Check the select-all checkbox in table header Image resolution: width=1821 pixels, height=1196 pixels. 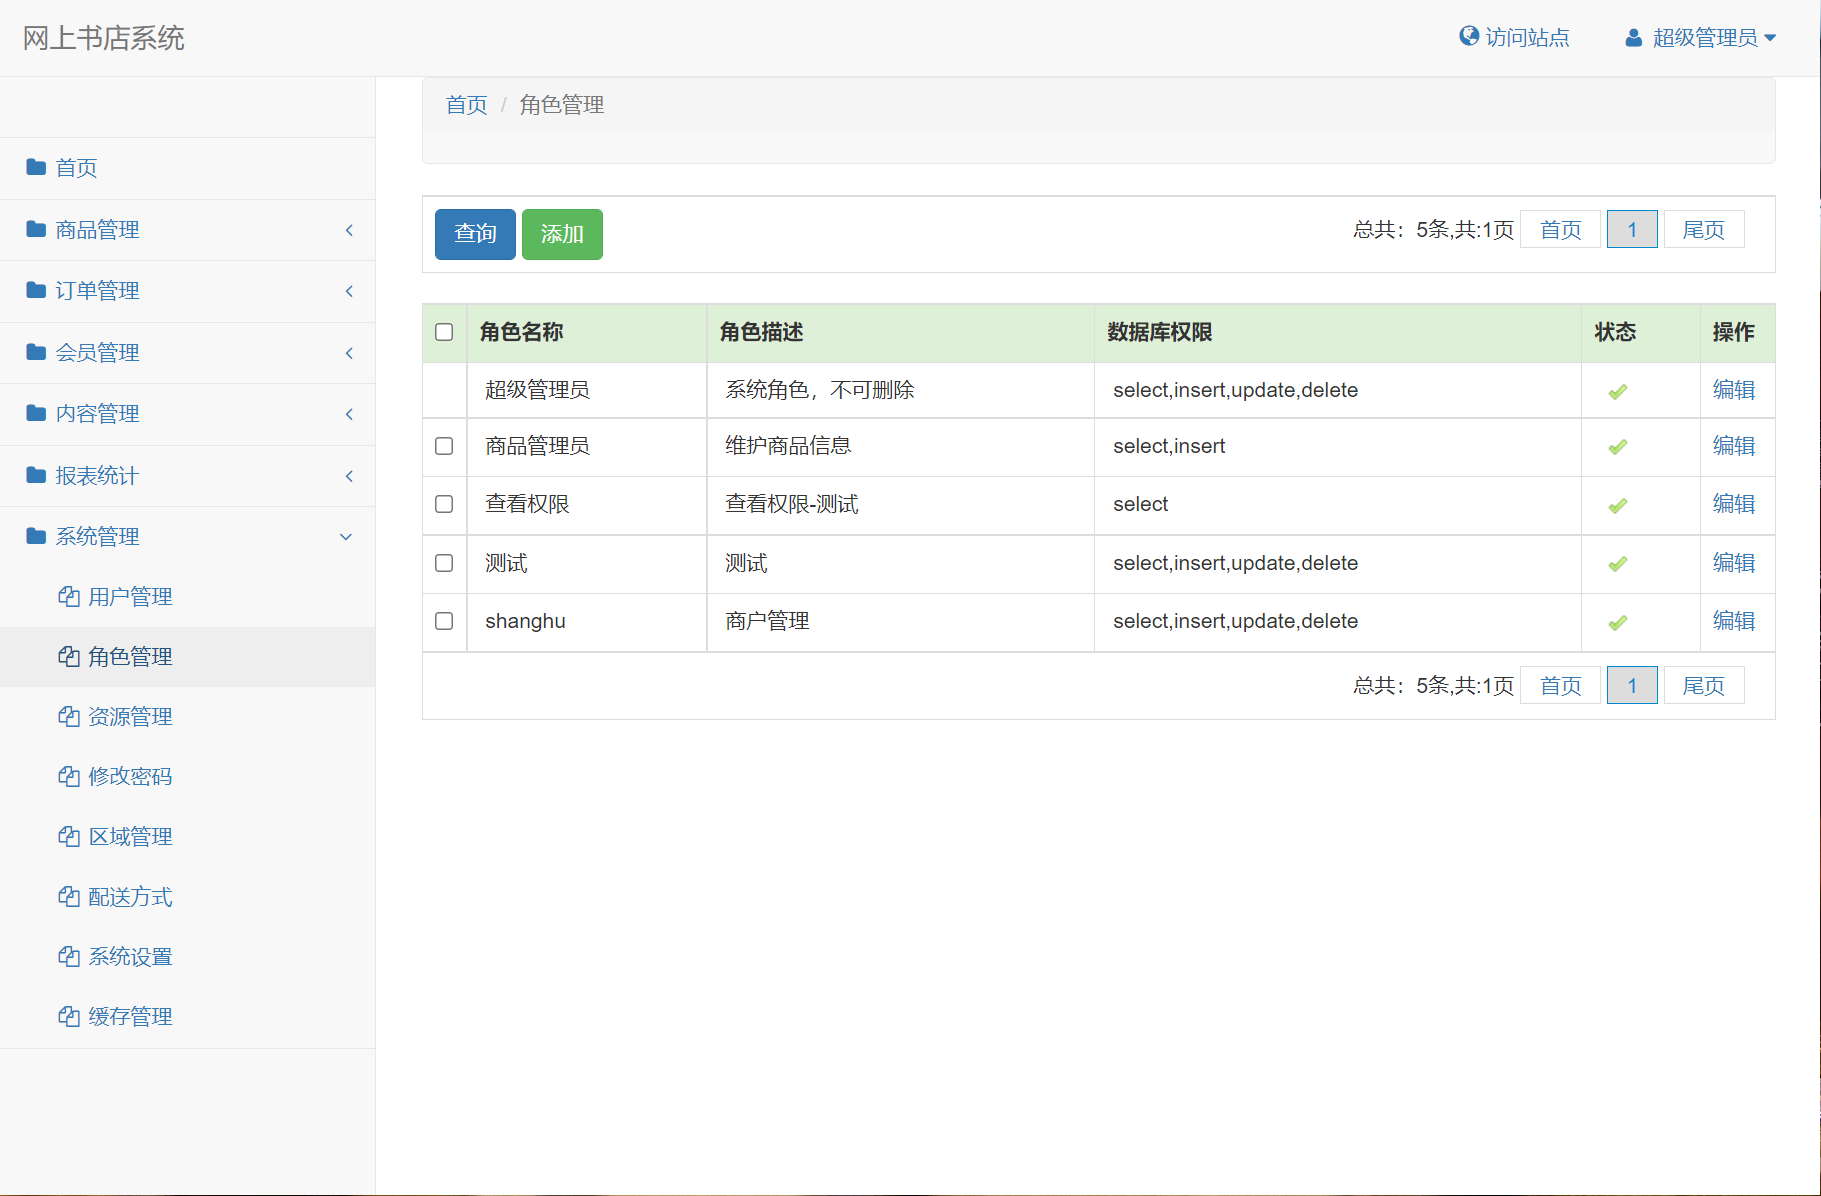tap(444, 332)
